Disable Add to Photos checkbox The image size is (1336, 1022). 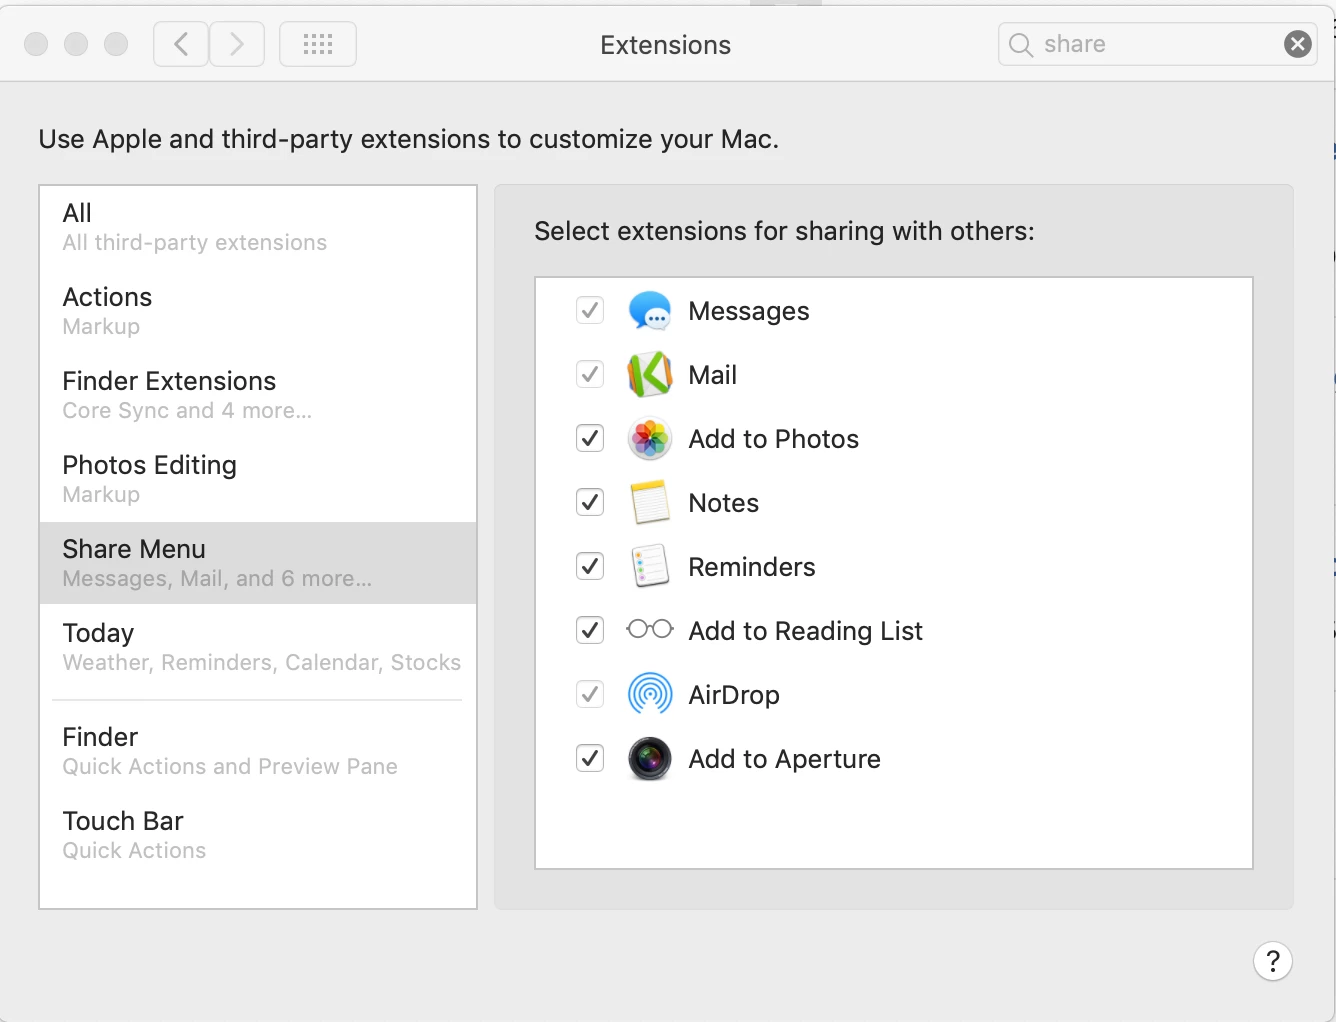pyautogui.click(x=590, y=438)
